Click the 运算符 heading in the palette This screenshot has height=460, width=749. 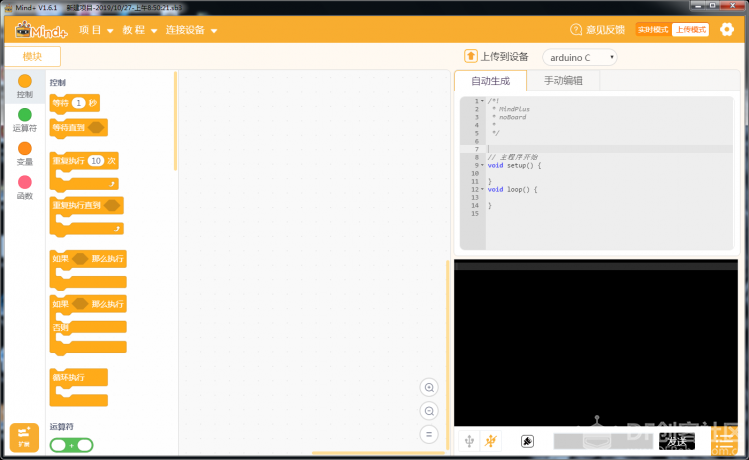pyautogui.click(x=62, y=427)
